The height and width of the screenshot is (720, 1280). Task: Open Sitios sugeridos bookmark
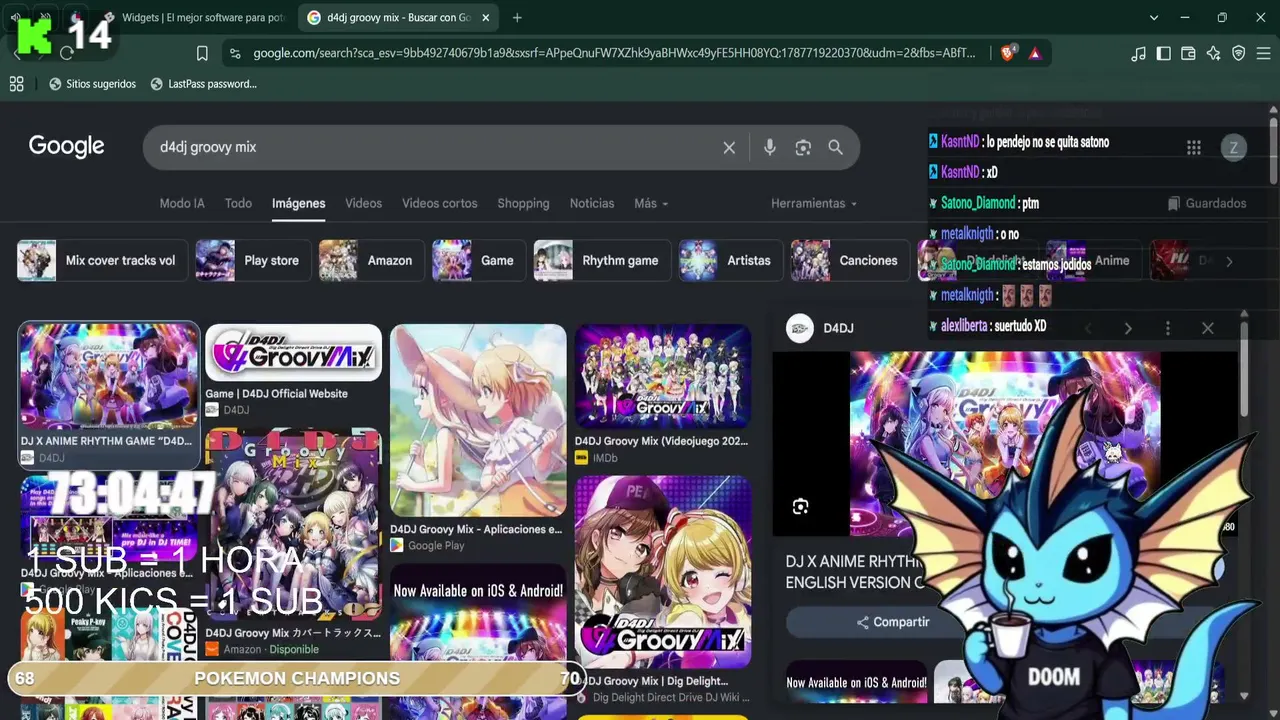click(x=92, y=84)
